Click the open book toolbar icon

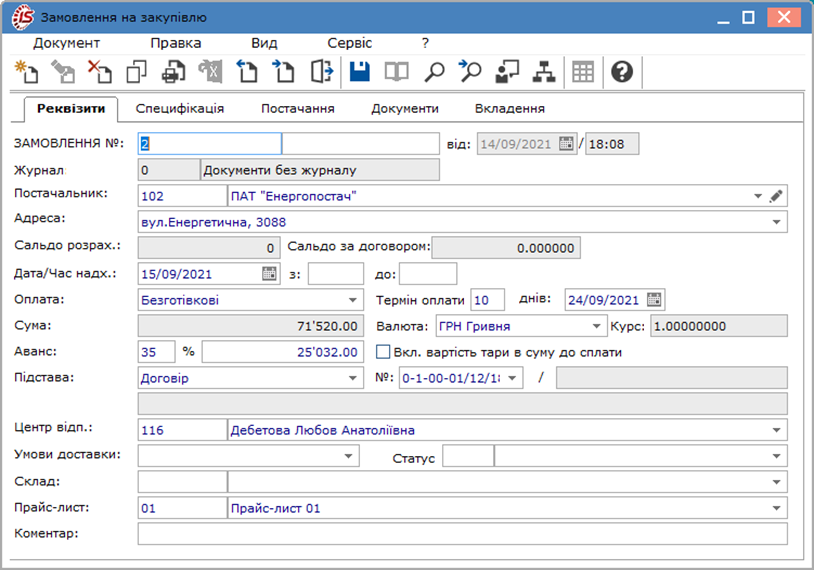[x=397, y=72]
